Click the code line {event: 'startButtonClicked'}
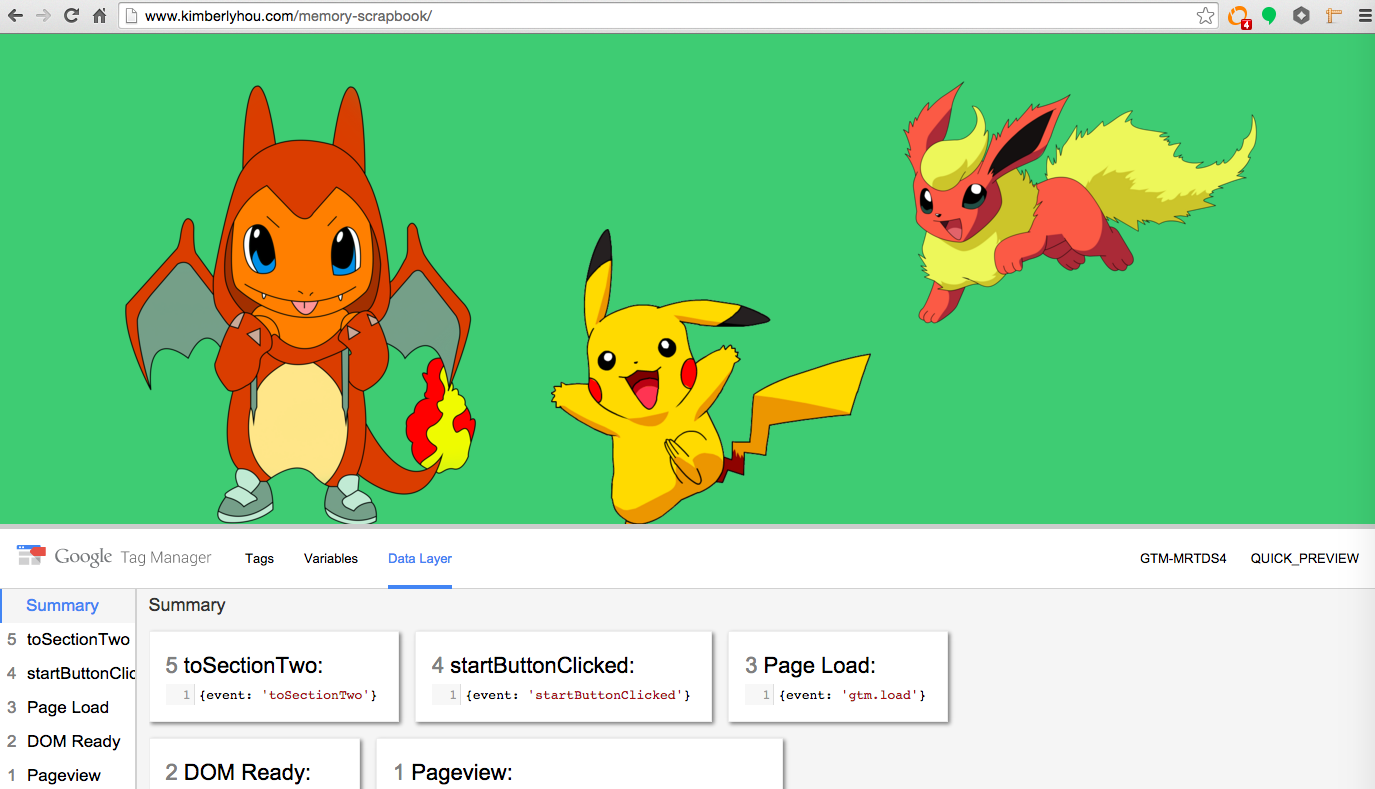Image resolution: width=1375 pixels, height=789 pixels. pos(578,695)
